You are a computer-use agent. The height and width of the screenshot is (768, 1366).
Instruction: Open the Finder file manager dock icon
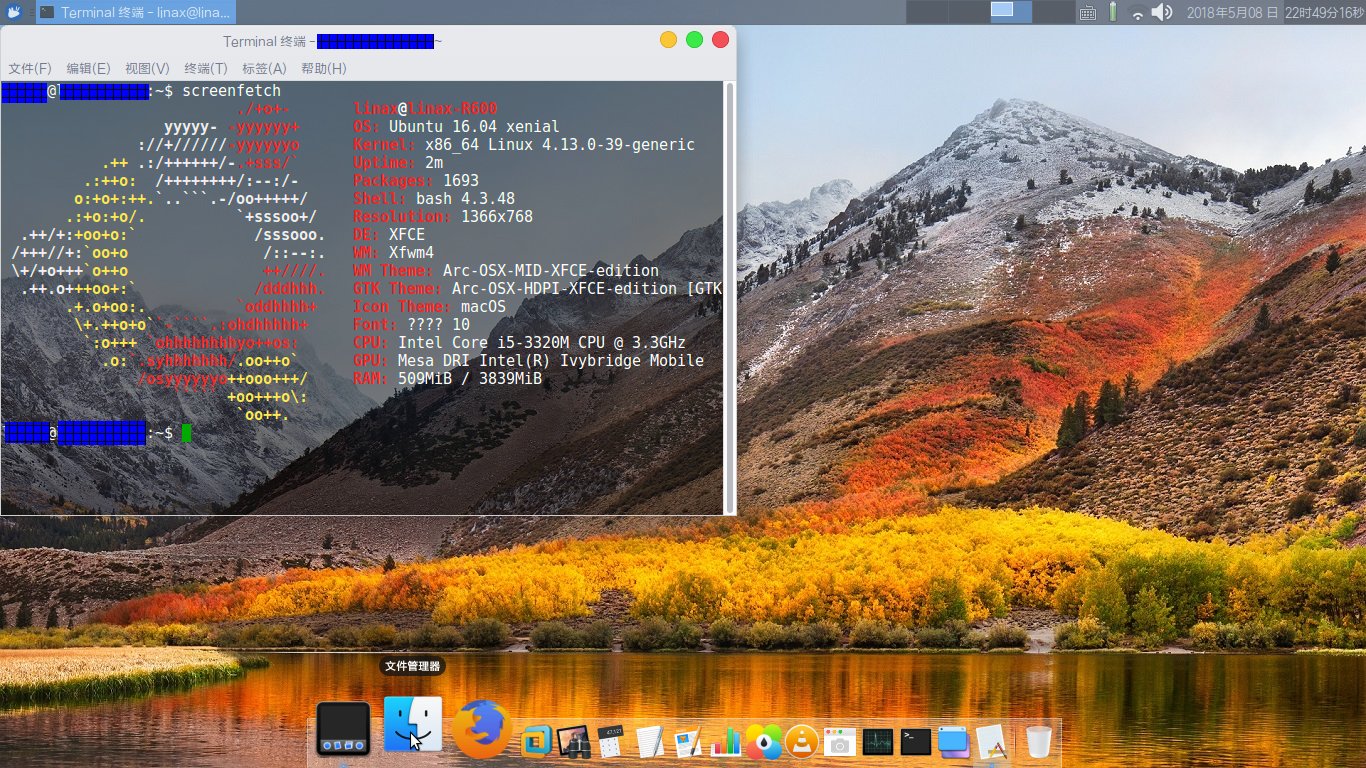coord(412,725)
